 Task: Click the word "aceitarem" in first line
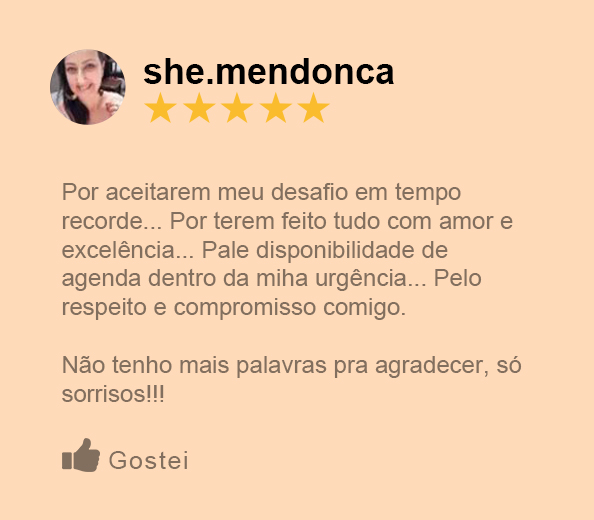point(158,192)
